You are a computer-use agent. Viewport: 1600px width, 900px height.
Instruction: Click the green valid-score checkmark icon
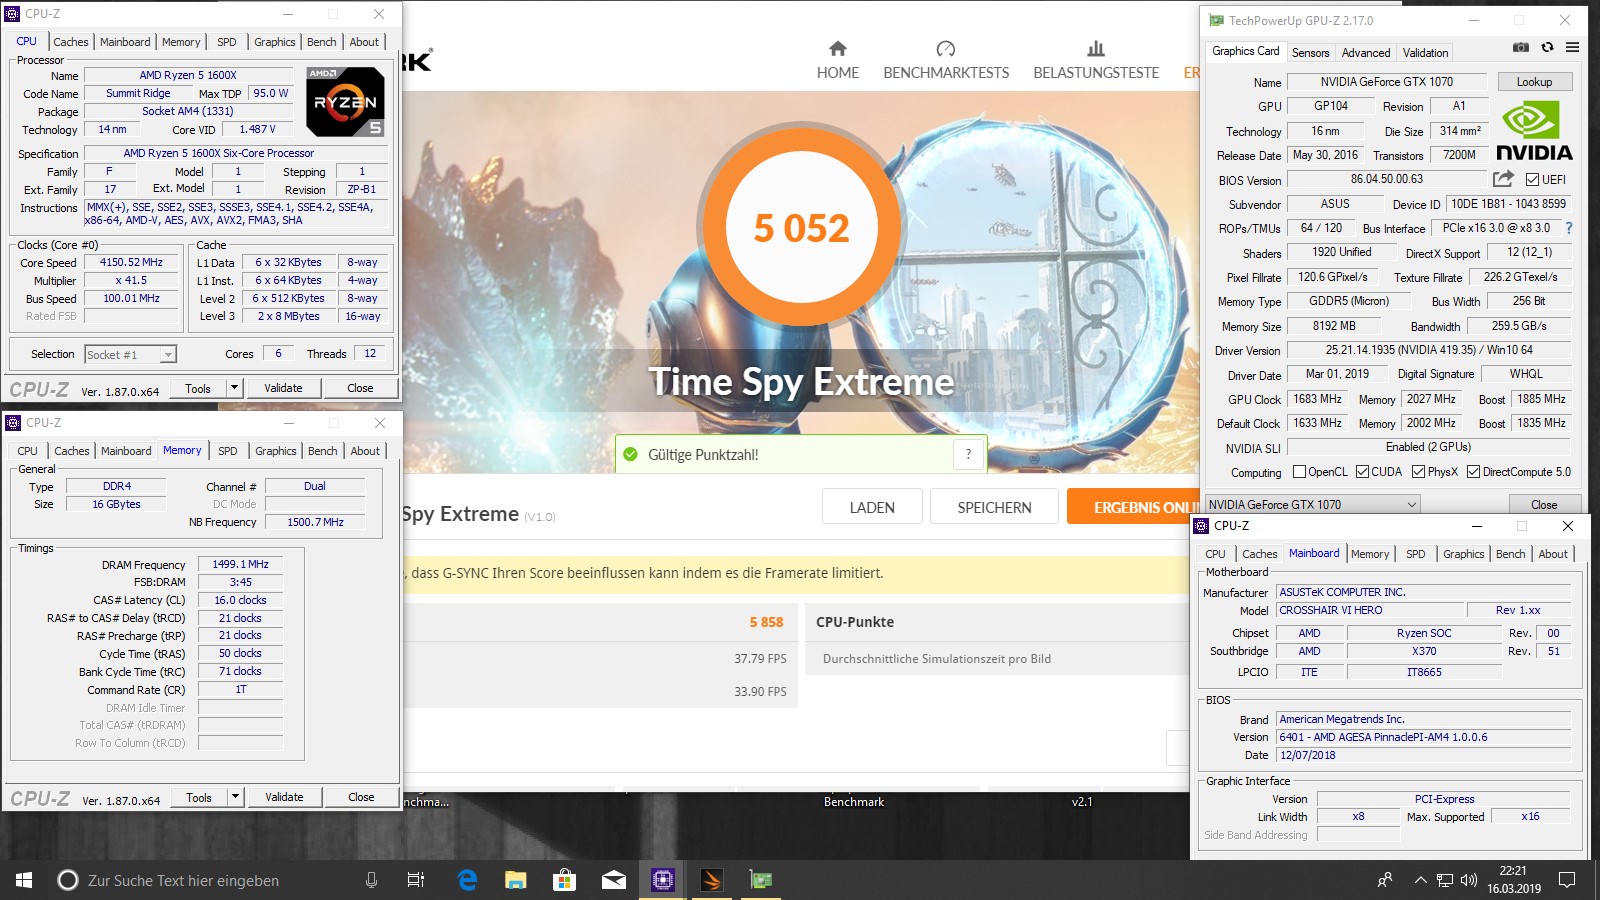coord(630,454)
